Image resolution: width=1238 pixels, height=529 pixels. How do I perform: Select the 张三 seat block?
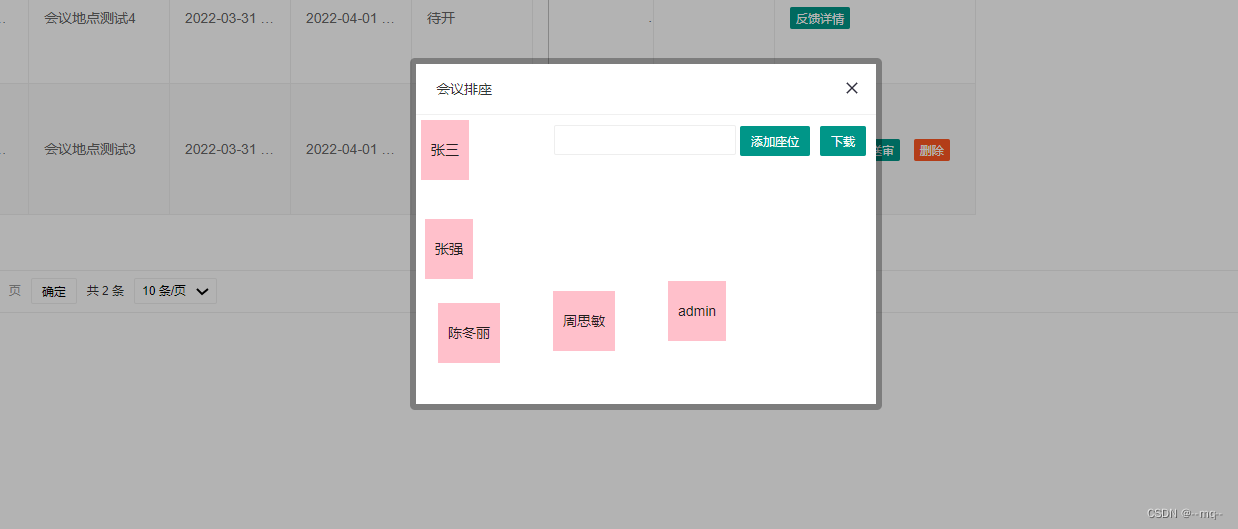pyautogui.click(x=445, y=150)
